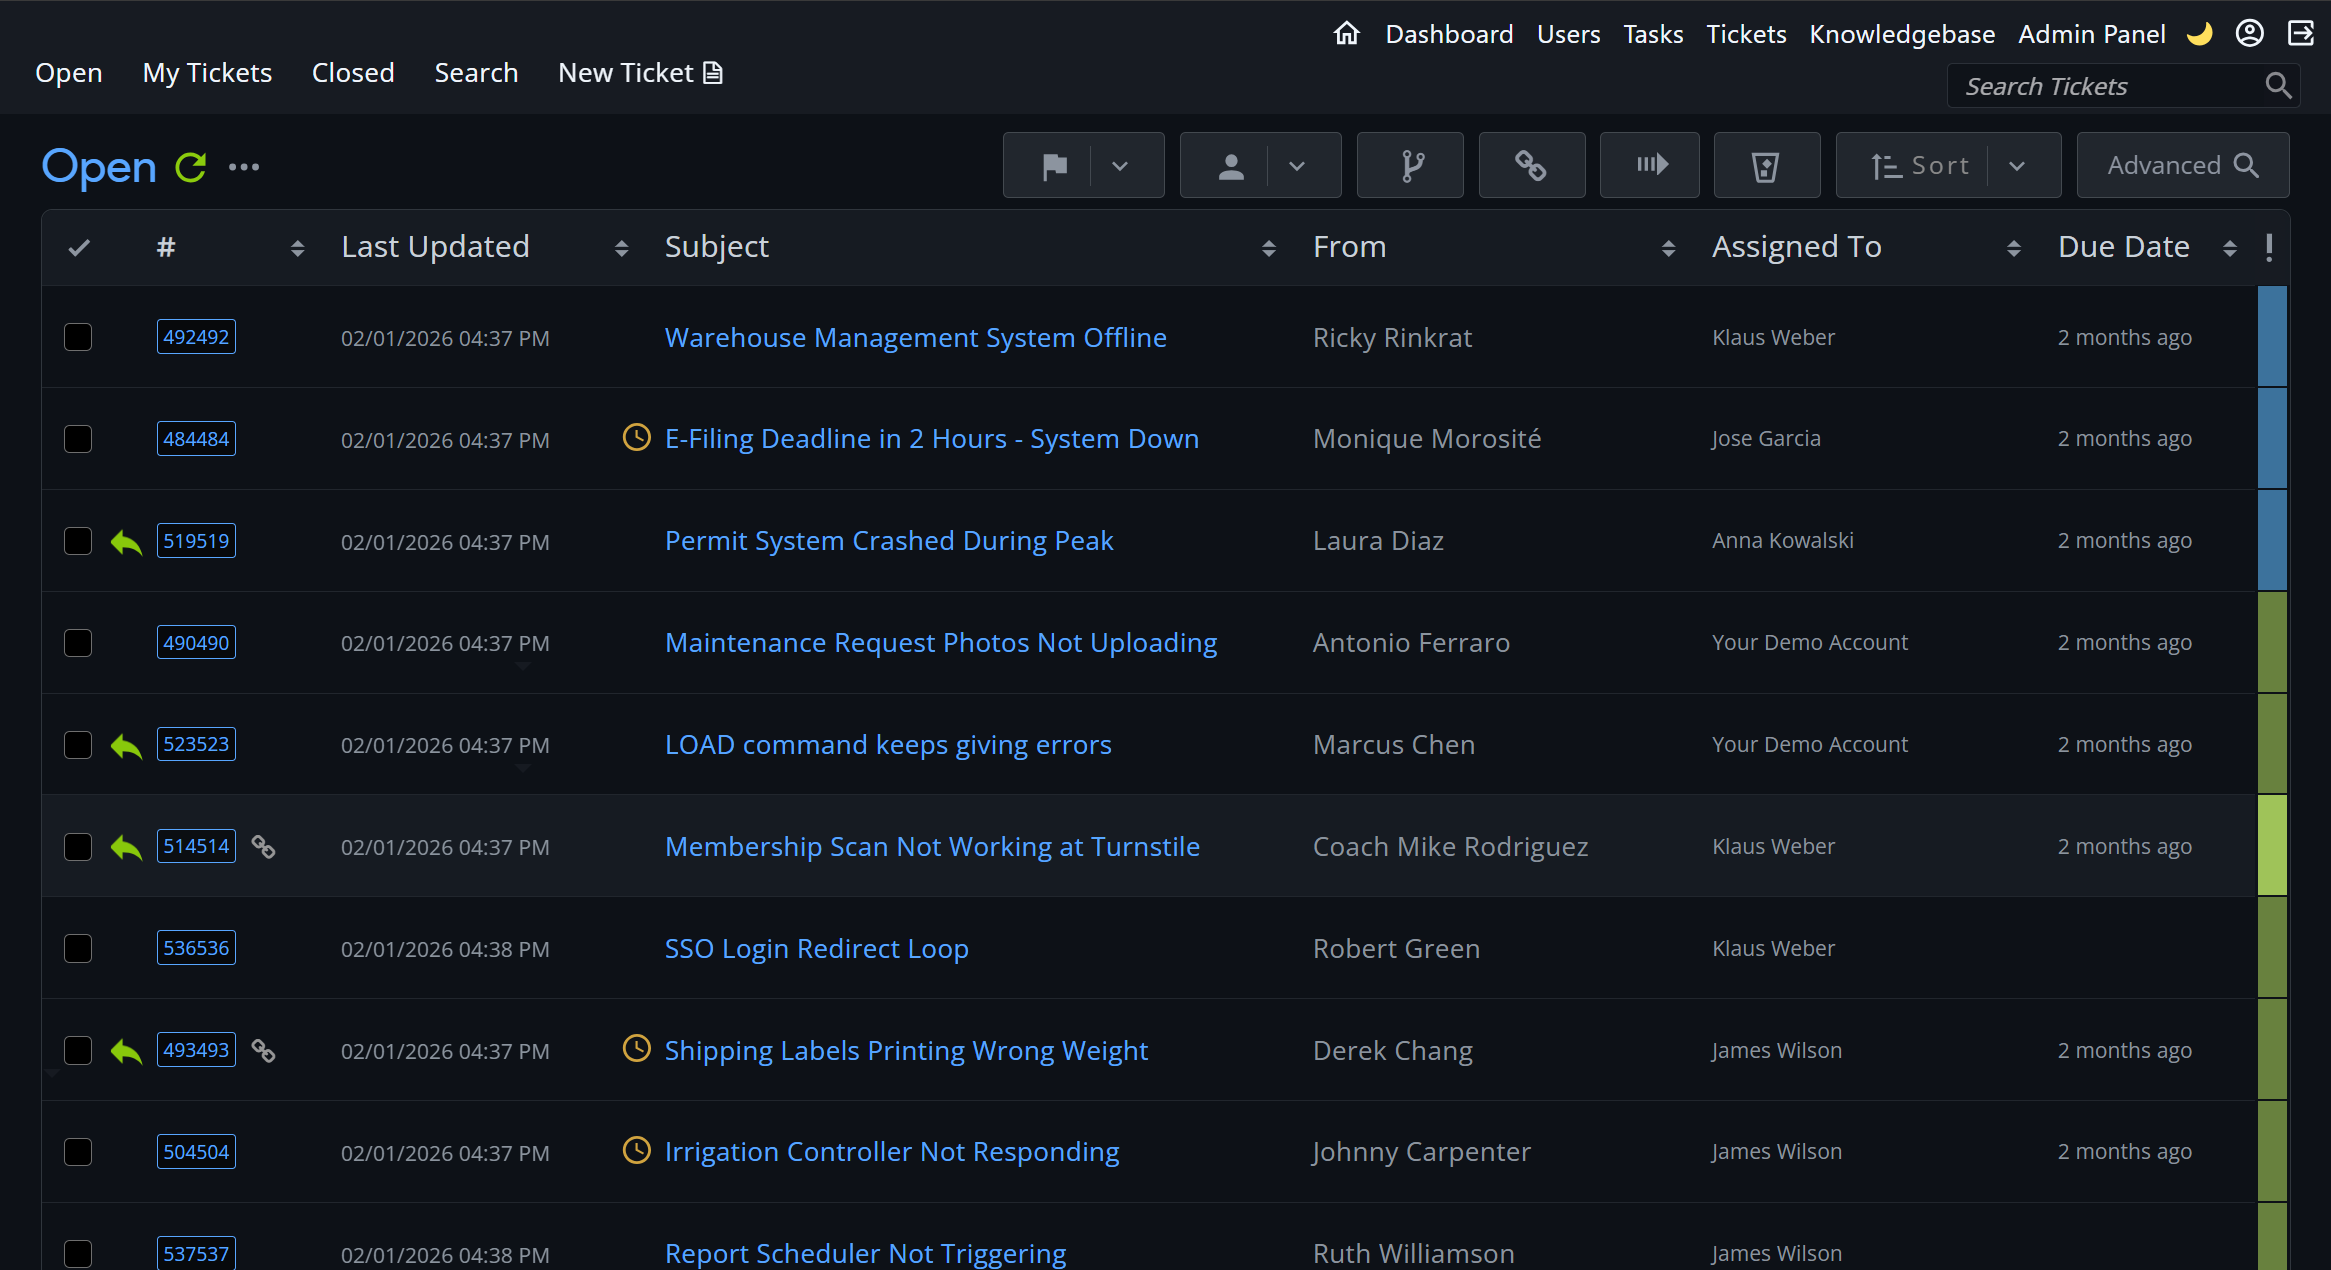Sort by Assigned To column arrows
The image size is (2331, 1270).
[x=2014, y=248]
